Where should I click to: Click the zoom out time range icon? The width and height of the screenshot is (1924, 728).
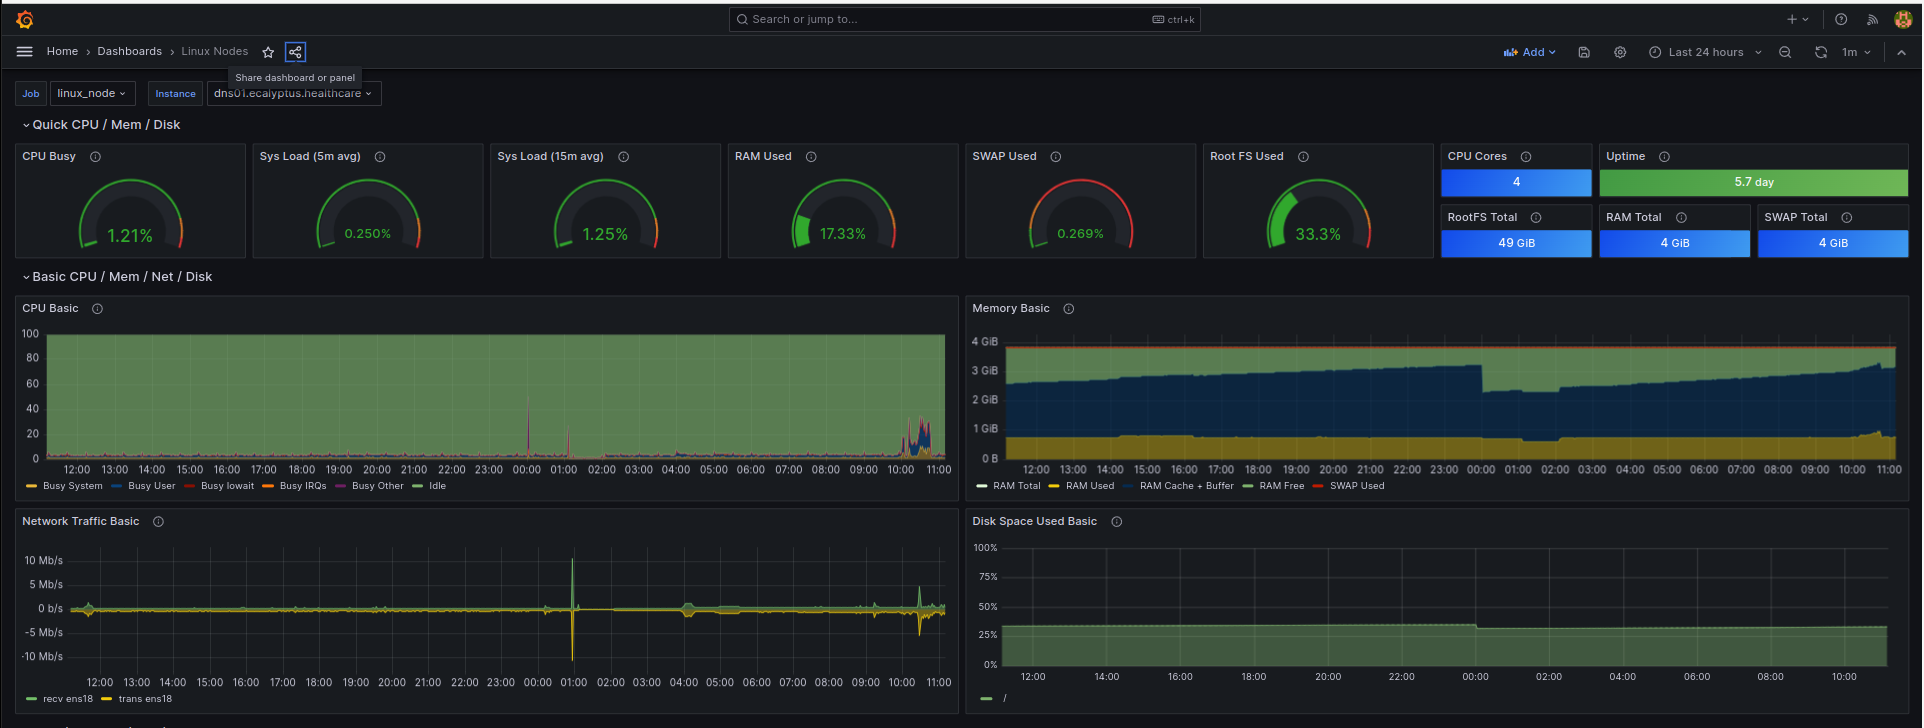point(1785,52)
